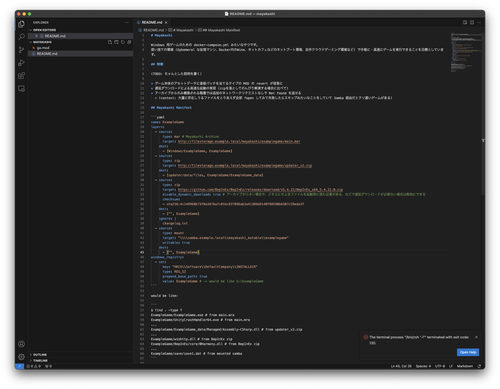
Task: Close README.md in Open Editors list
Action: coord(36,36)
